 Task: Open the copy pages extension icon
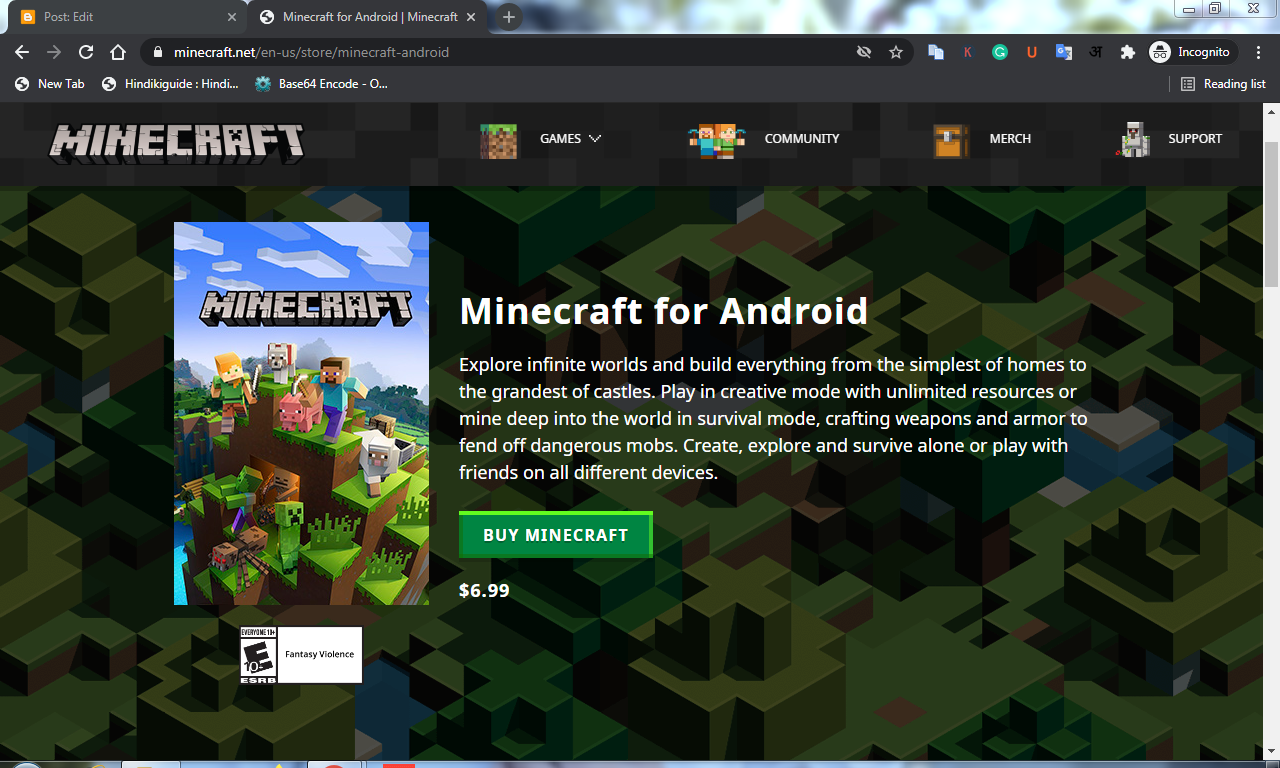click(x=936, y=52)
